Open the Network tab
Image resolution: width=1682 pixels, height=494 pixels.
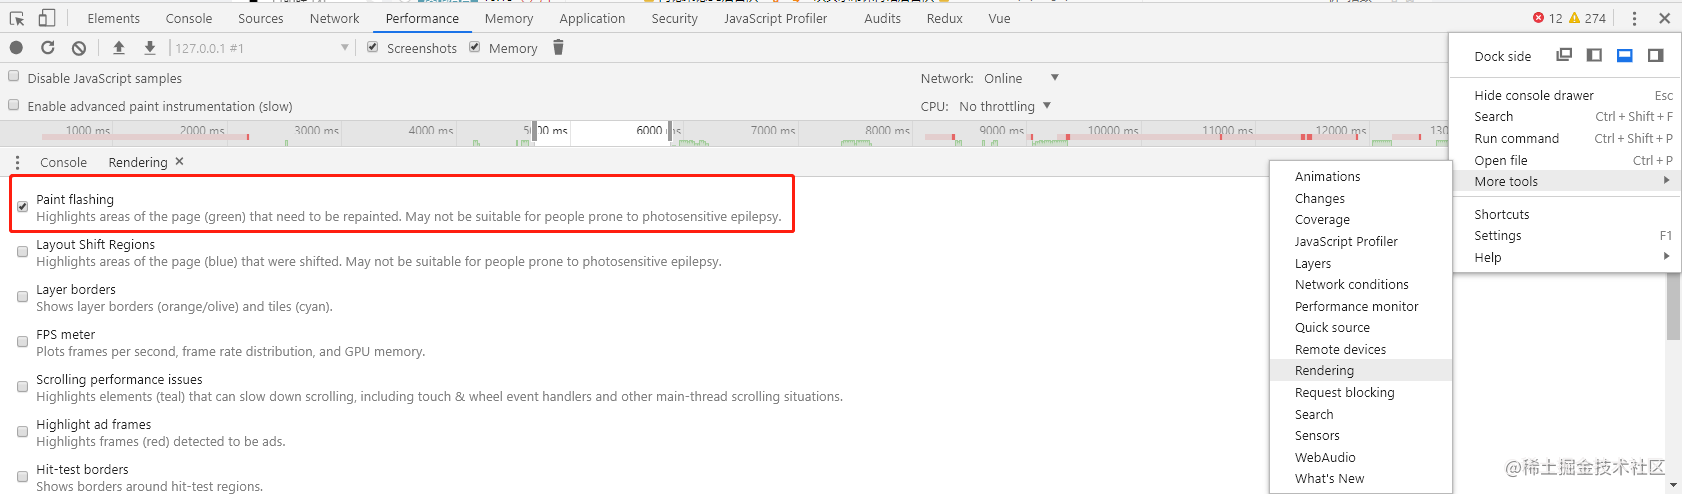pos(334,18)
